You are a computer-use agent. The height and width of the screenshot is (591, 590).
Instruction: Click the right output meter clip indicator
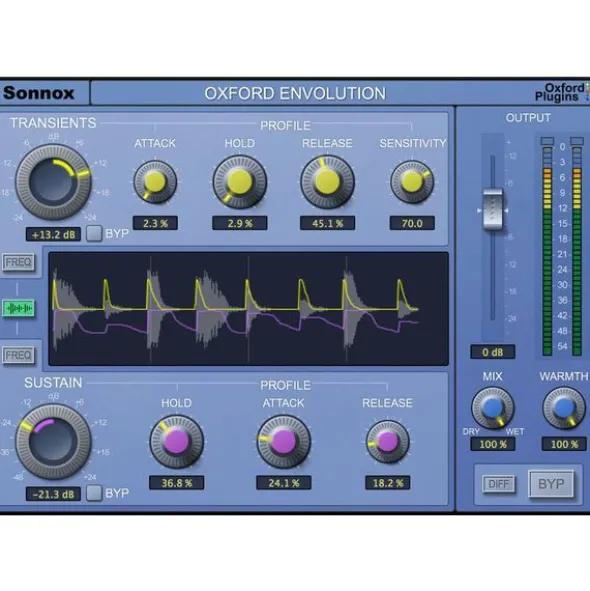[576, 141]
